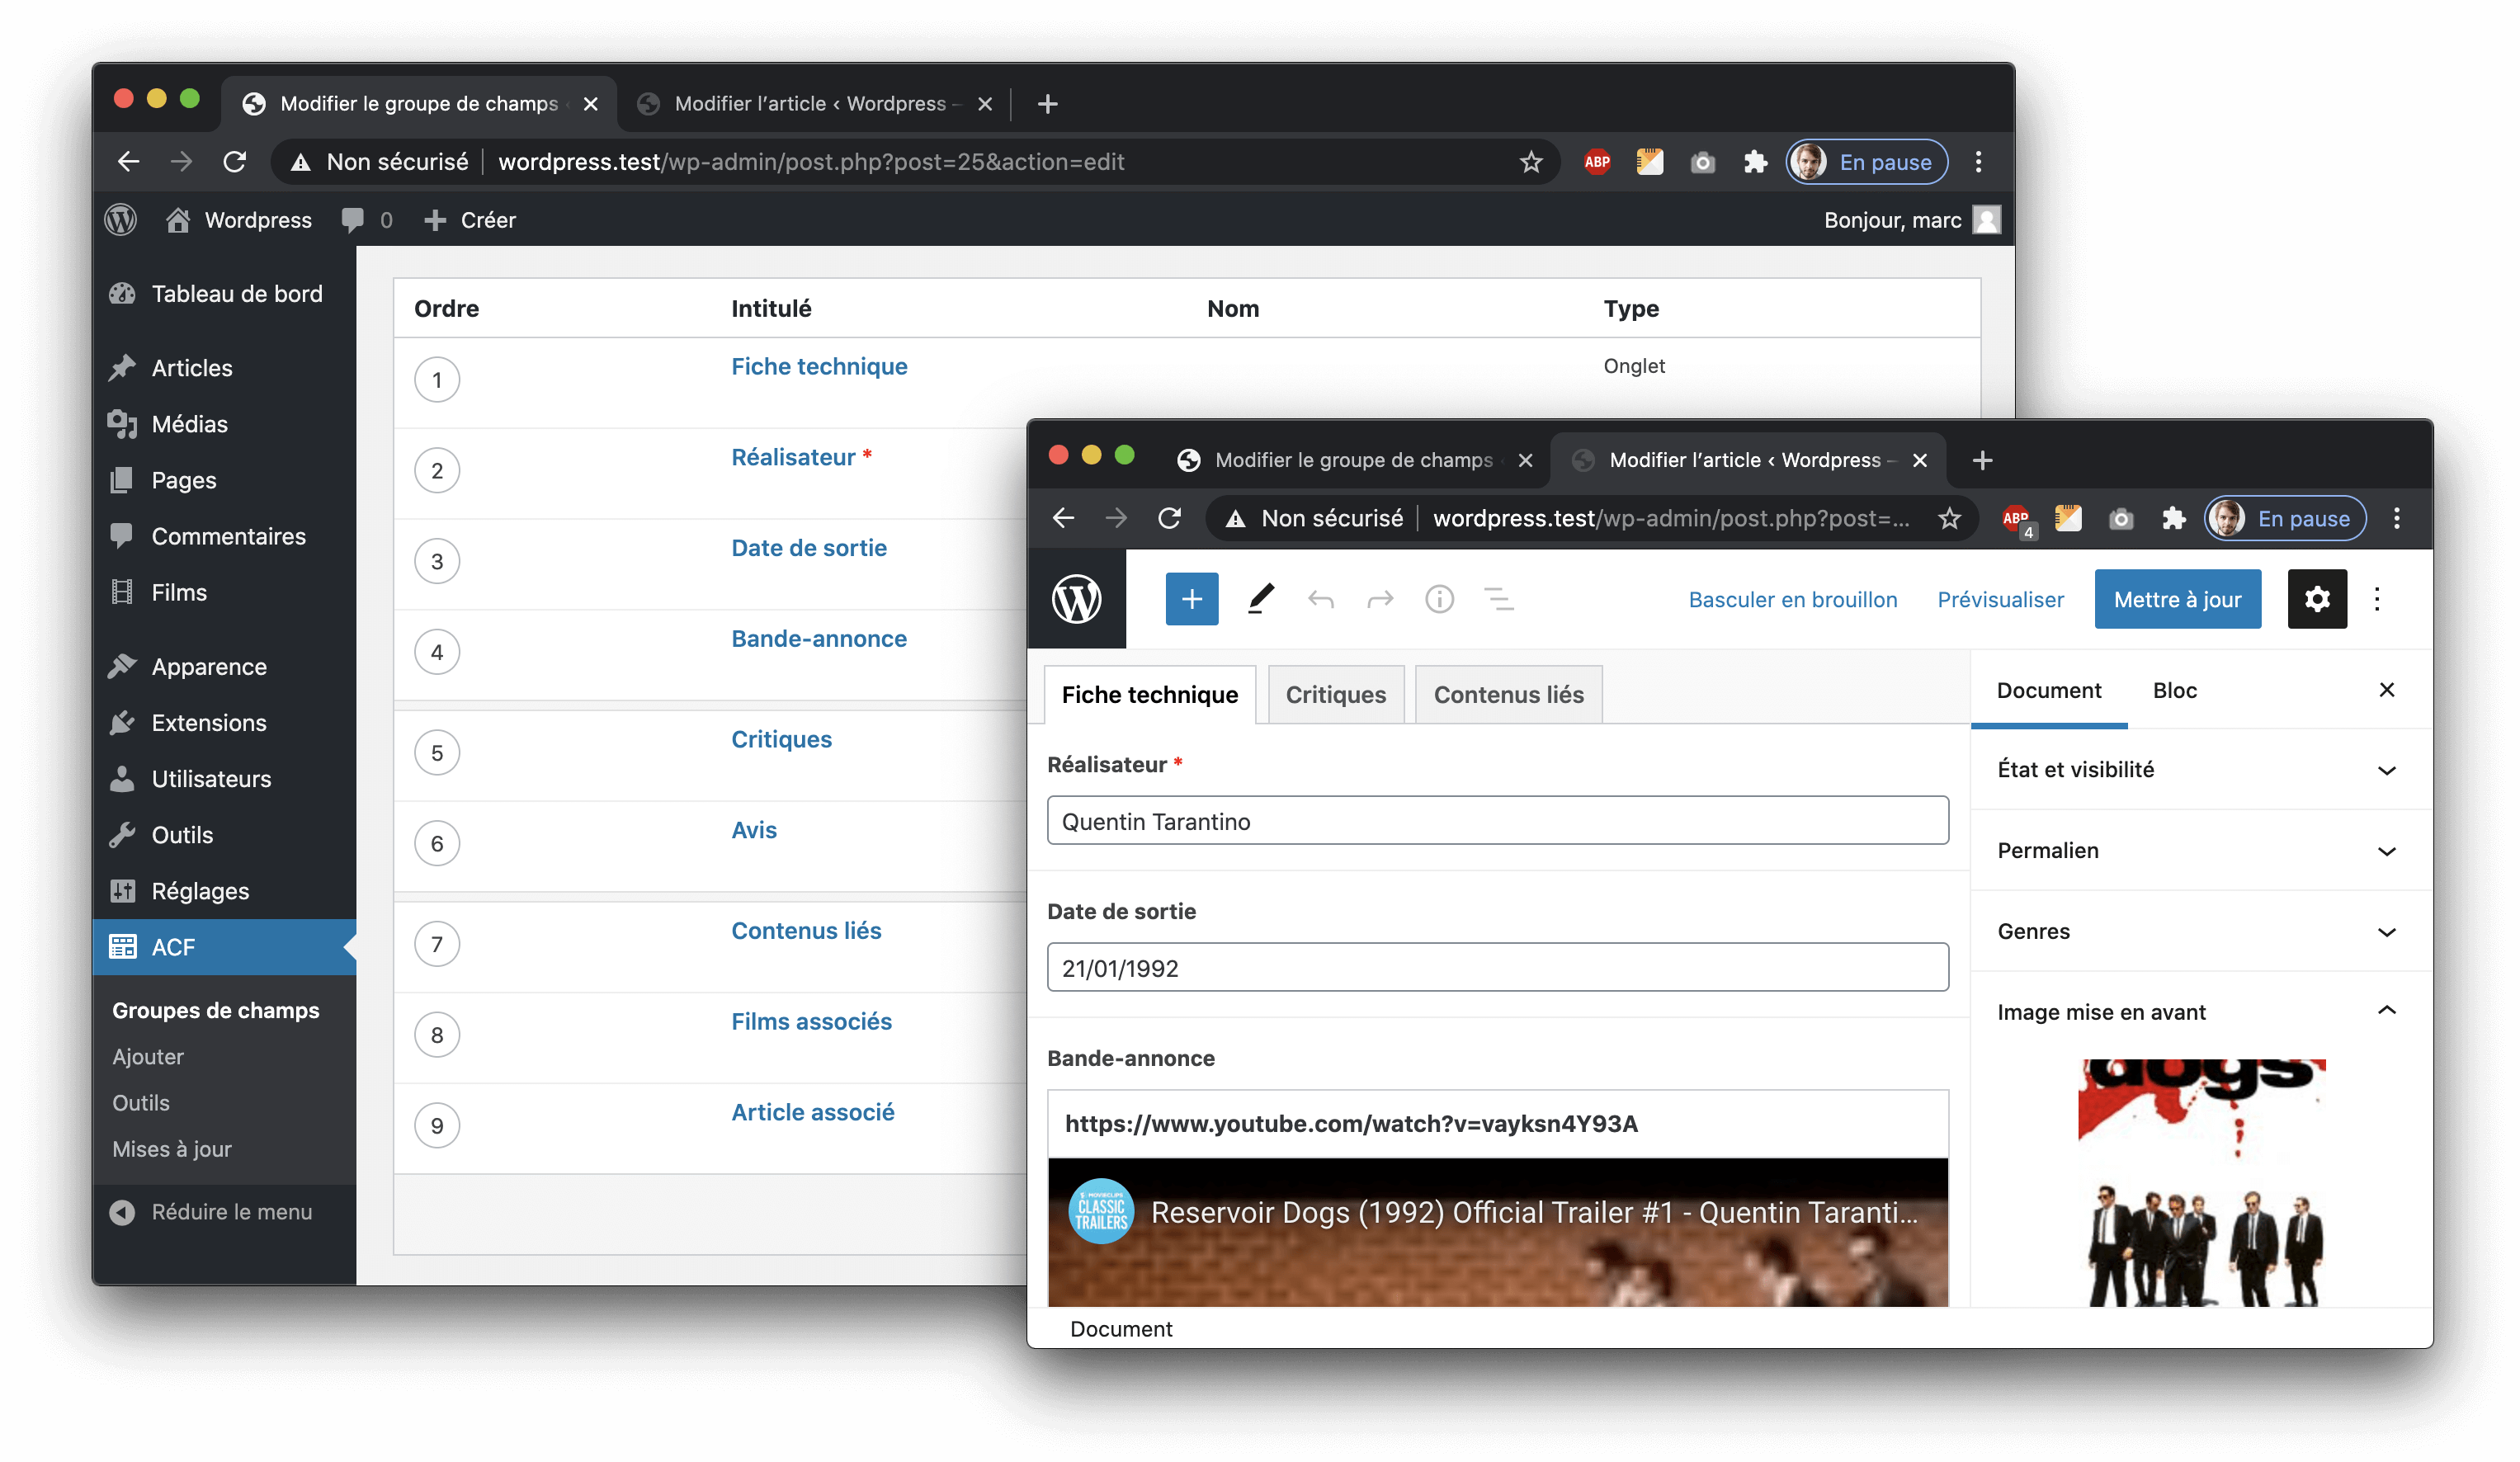Click the Réalisateur text input field
The image size is (2520, 1462).
[x=1497, y=821]
